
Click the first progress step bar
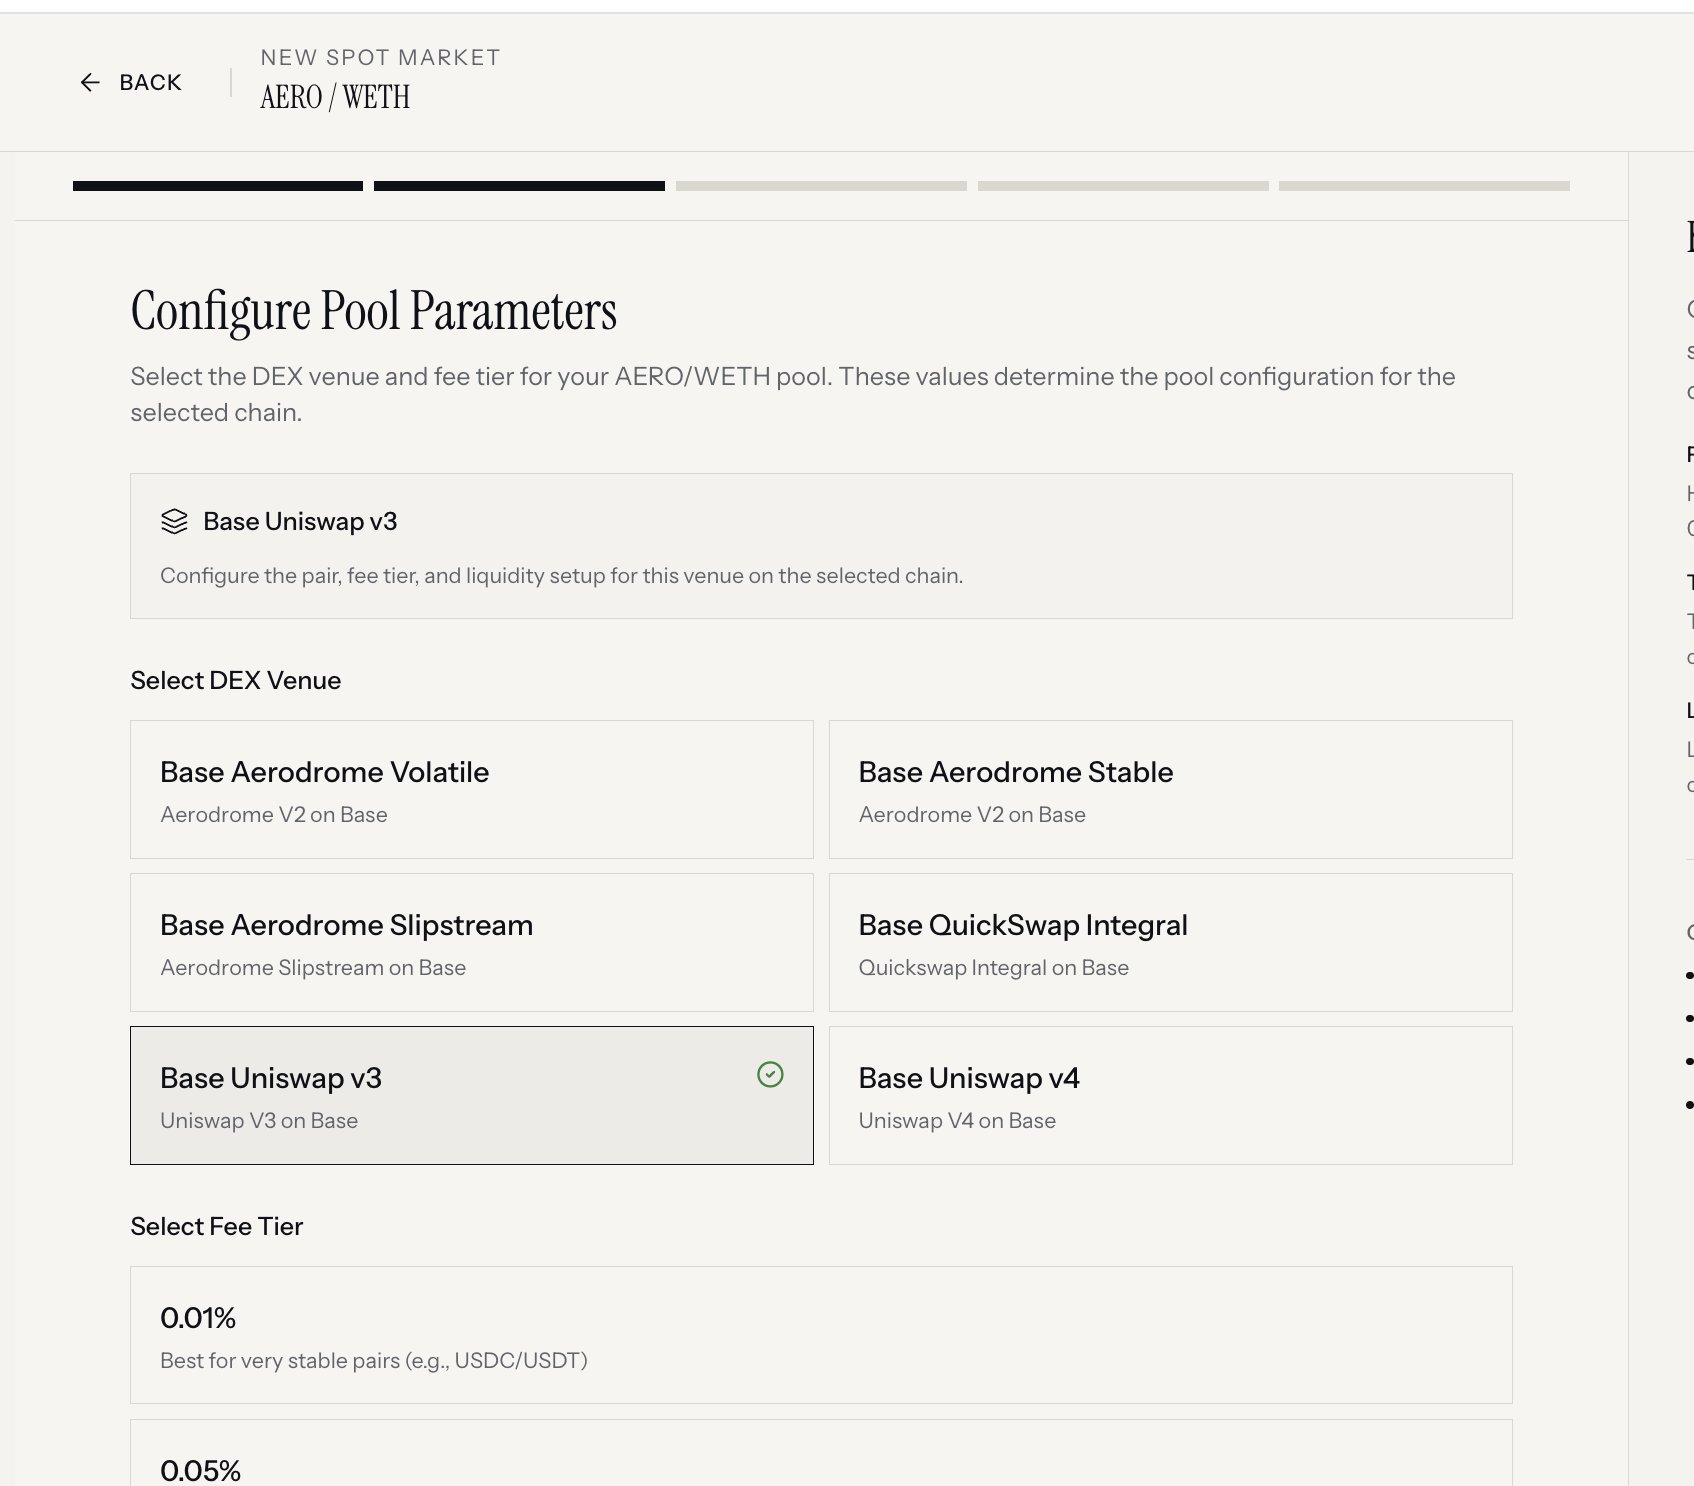point(218,186)
